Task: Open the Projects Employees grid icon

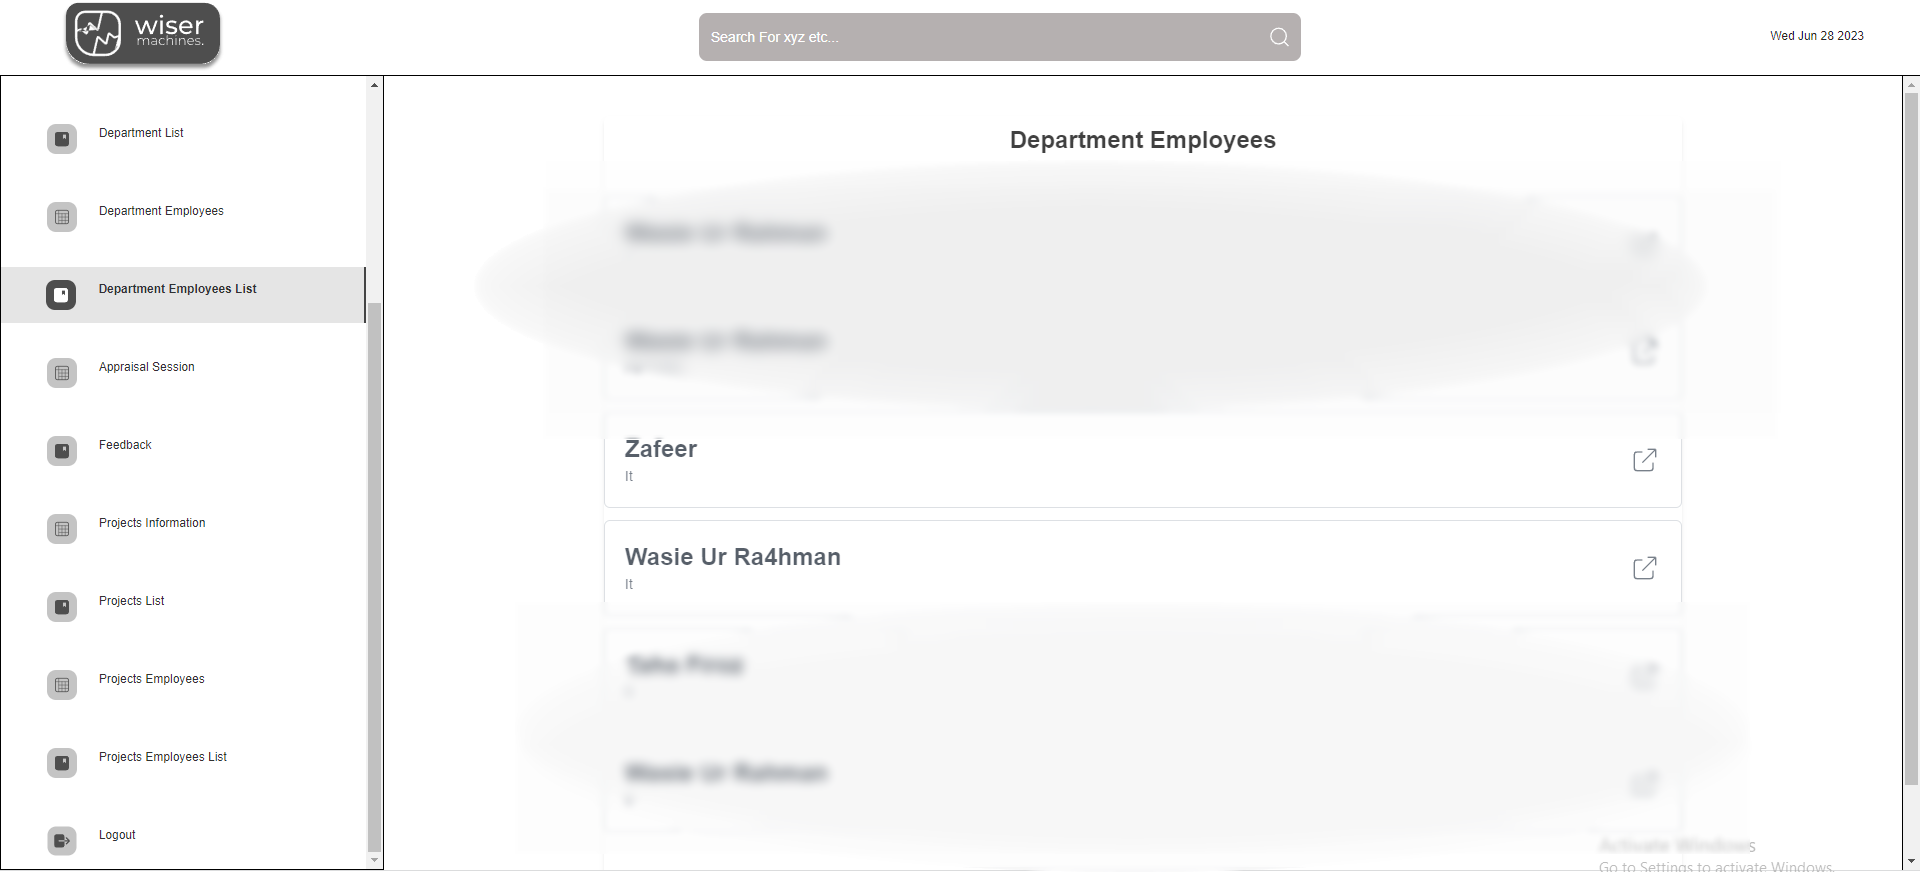Action: tap(61, 685)
